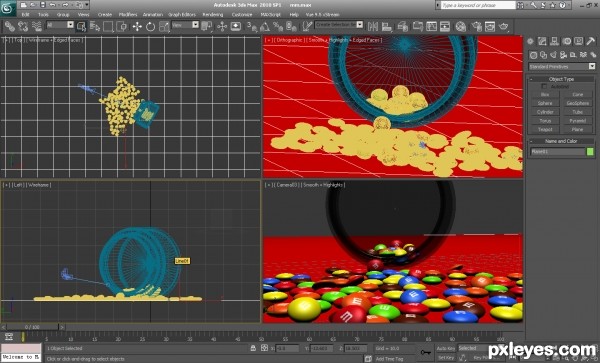The height and width of the screenshot is (363, 600).
Task: Toggle the 3D Snaps button
Action: 251,26
